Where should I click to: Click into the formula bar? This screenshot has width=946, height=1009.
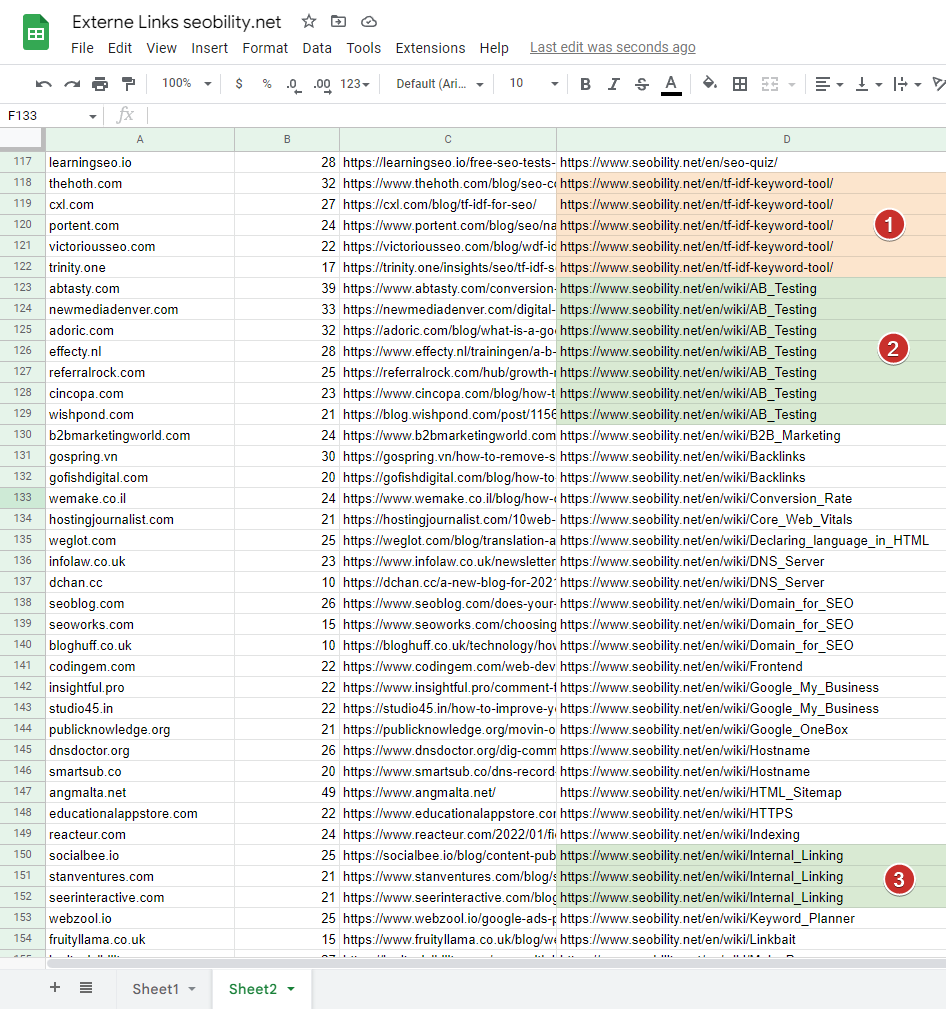pyautogui.click(x=546, y=116)
